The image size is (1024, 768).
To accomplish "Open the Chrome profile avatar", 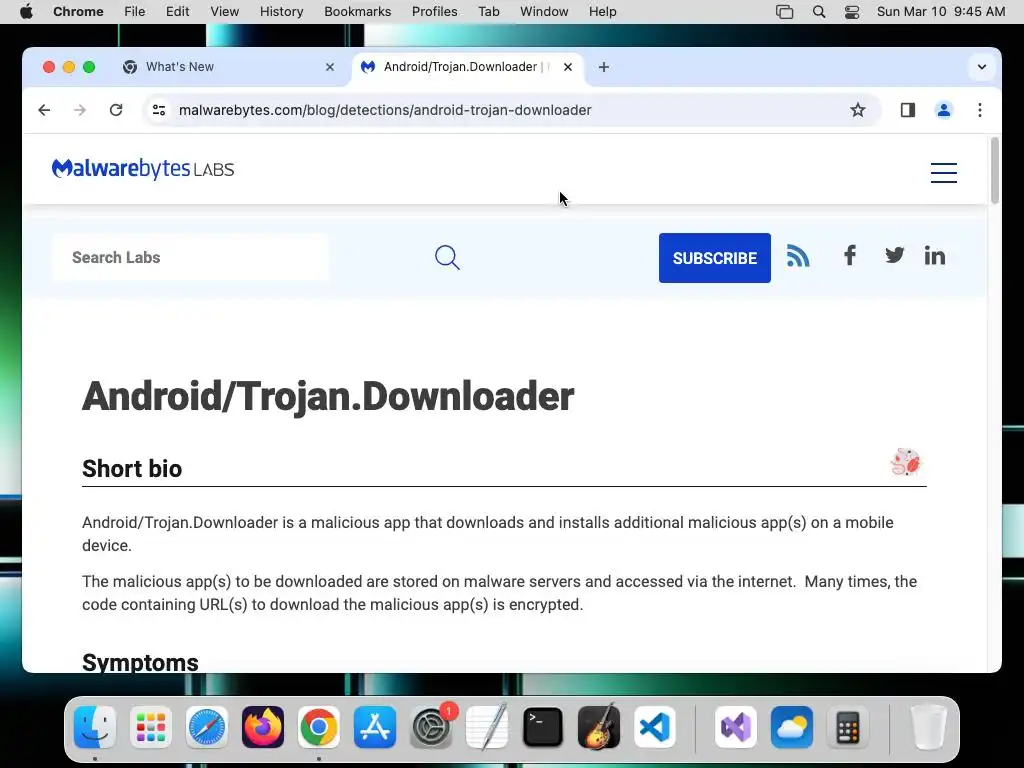I will point(943,110).
